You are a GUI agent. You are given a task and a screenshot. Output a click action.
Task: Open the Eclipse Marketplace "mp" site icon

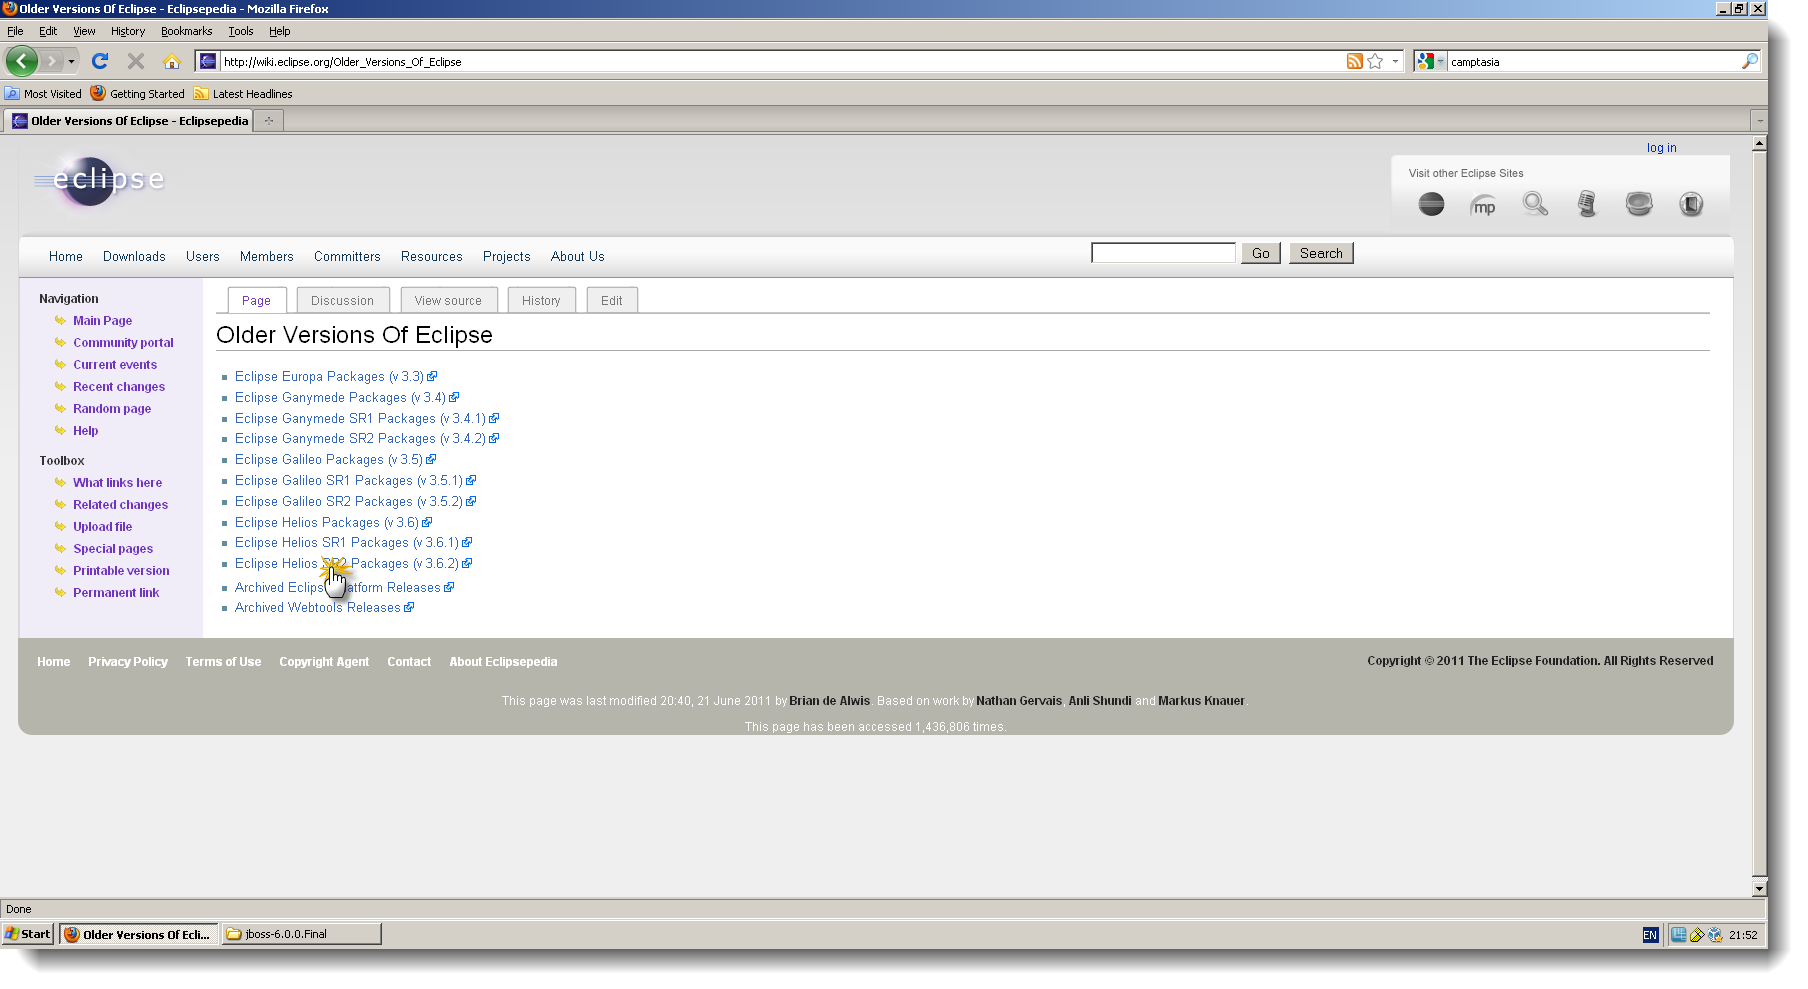(1484, 204)
